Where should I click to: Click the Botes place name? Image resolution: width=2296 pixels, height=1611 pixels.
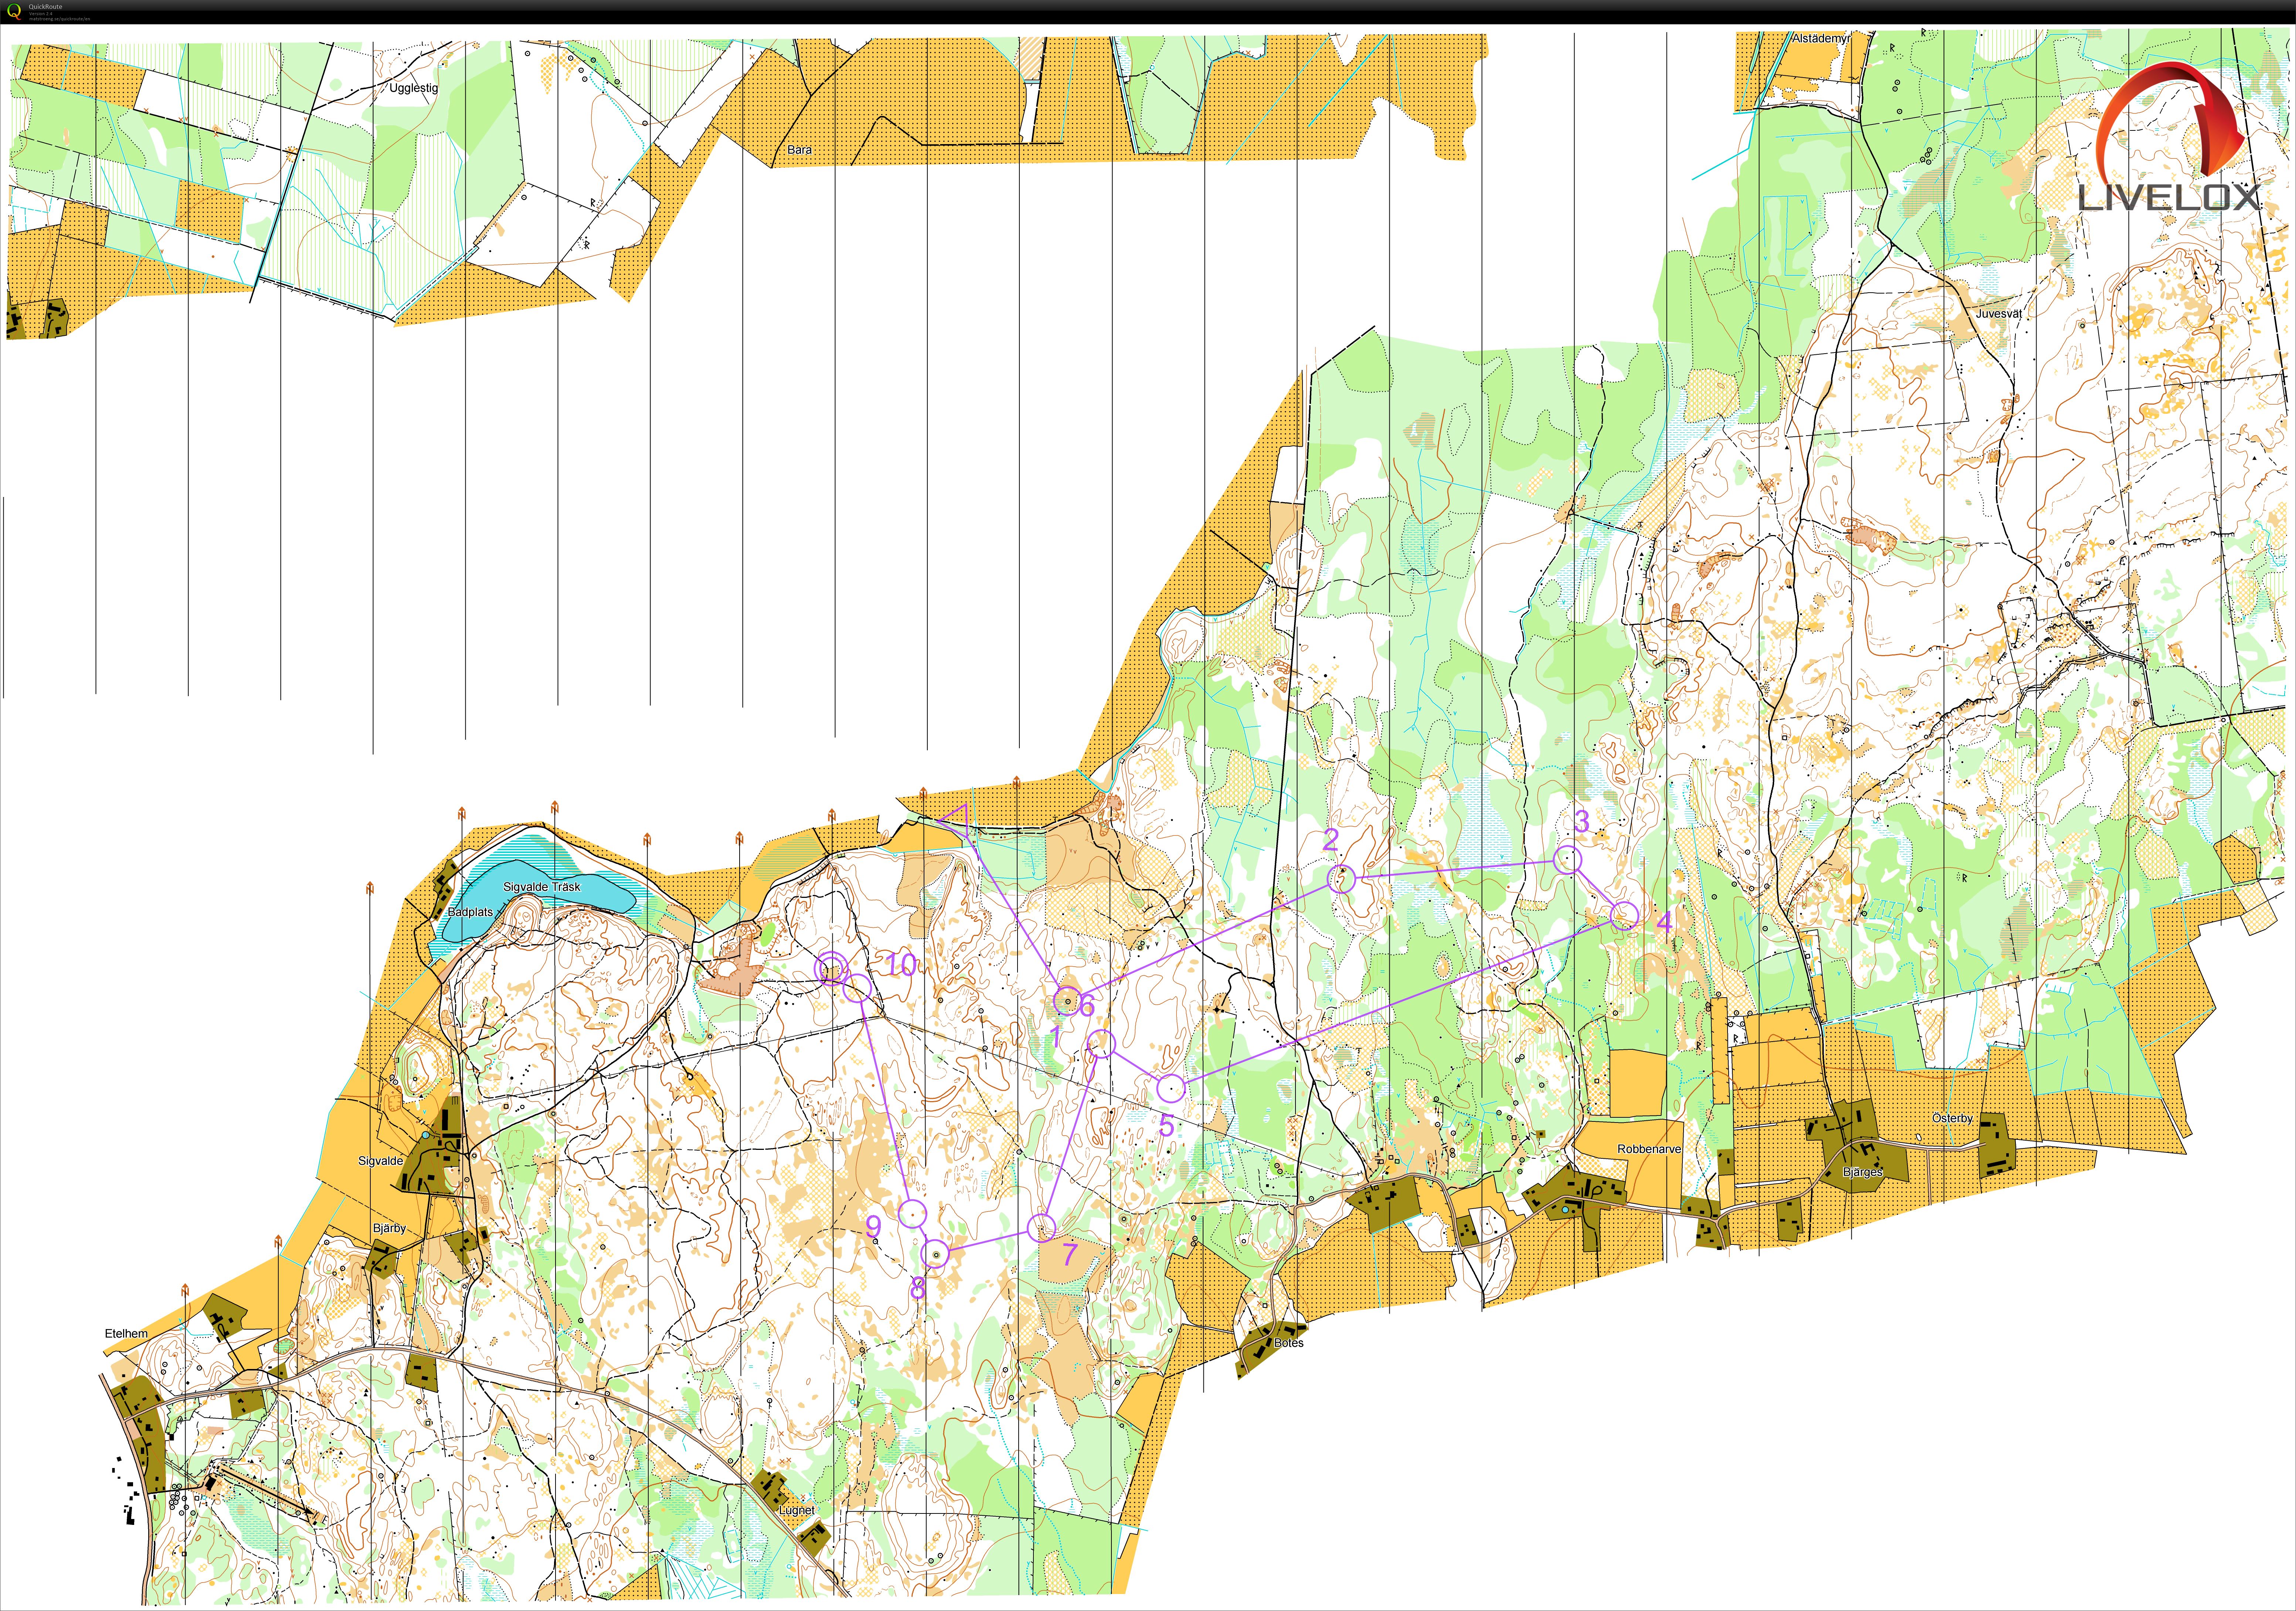click(x=1289, y=1343)
